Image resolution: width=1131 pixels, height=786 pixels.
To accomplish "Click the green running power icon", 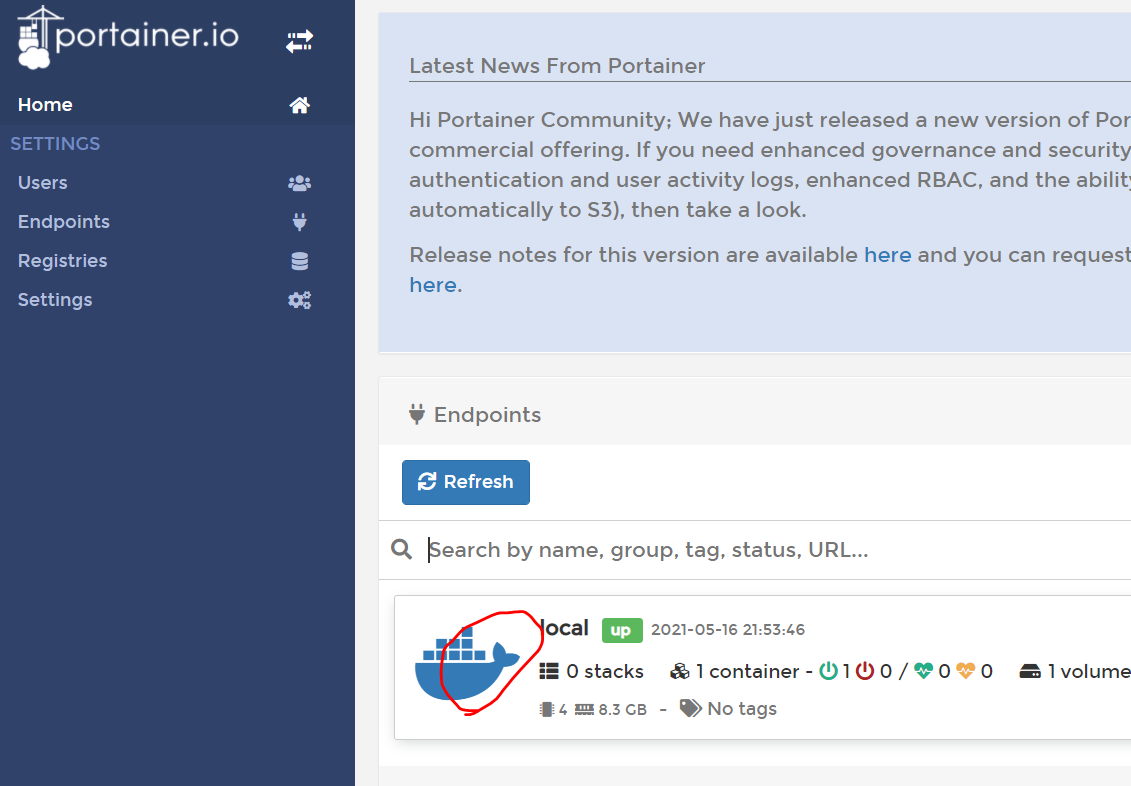I will 829,671.
